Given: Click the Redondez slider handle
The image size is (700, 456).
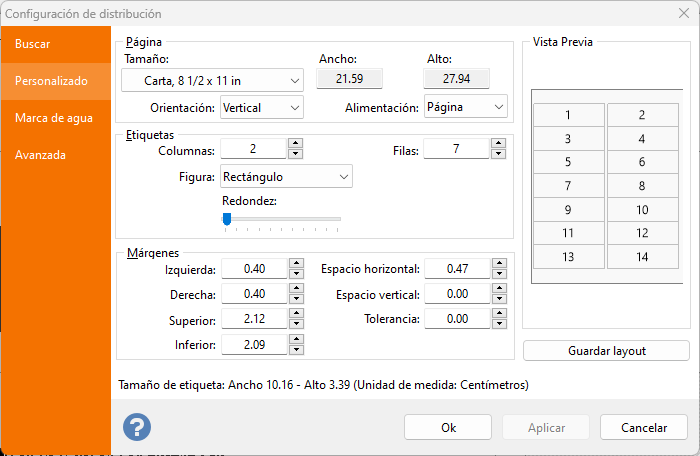Looking at the screenshot, I should [227, 219].
